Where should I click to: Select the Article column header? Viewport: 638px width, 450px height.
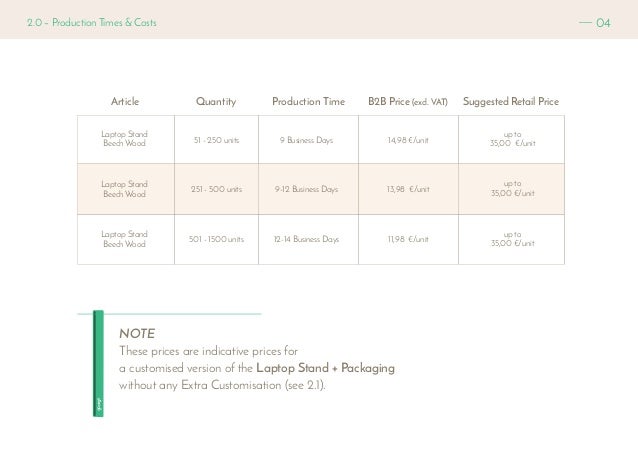click(x=125, y=102)
